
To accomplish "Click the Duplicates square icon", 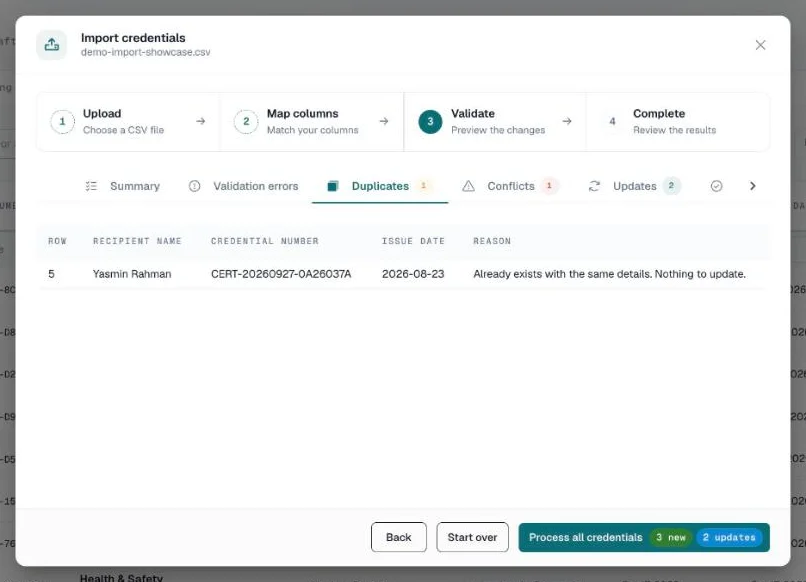I will tap(333, 186).
